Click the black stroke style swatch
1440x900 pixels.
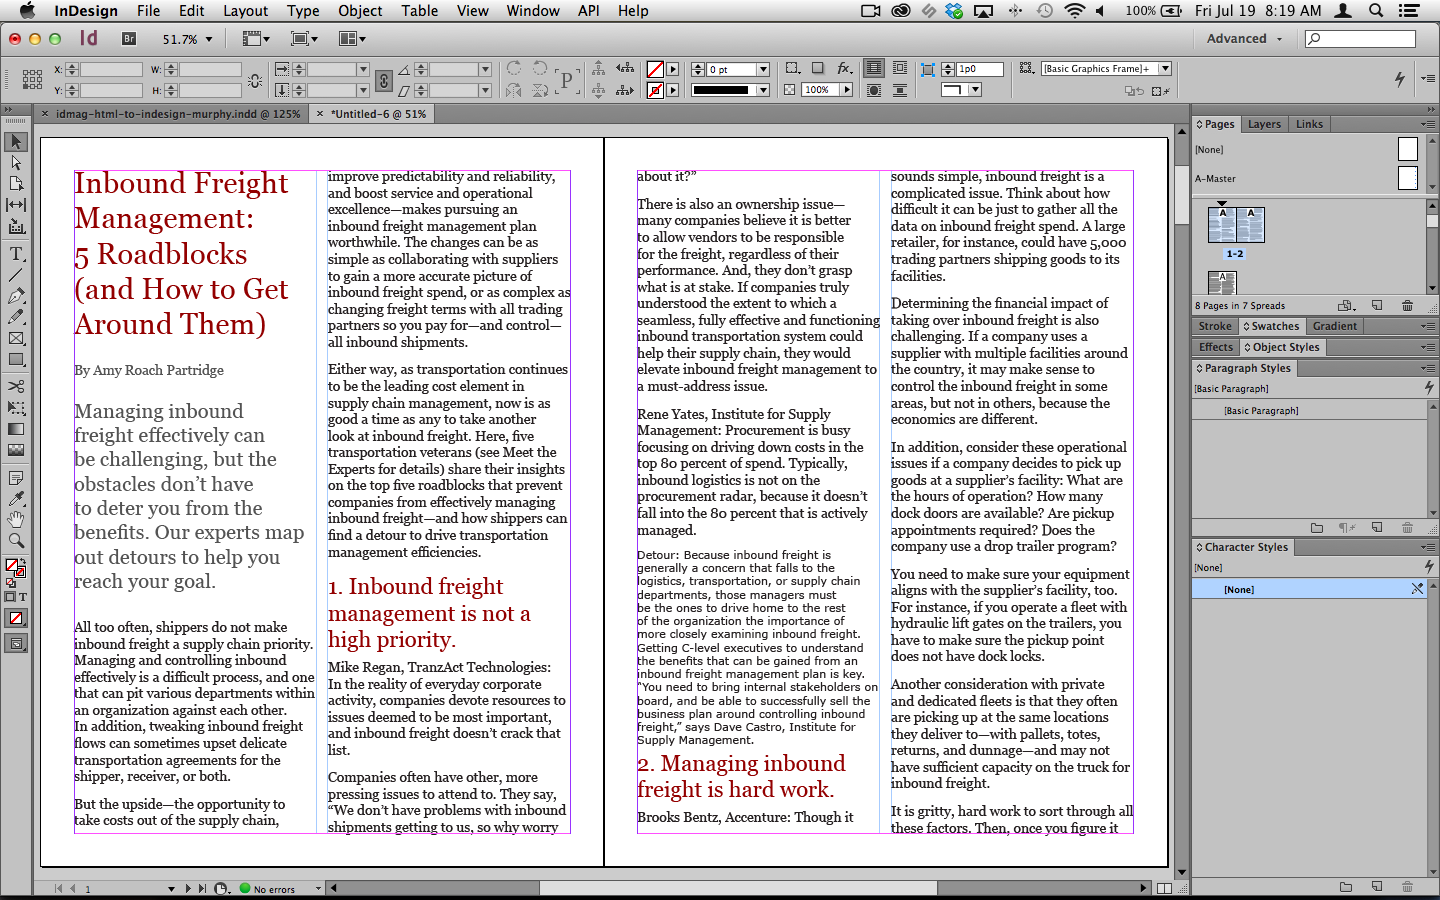click(x=721, y=90)
